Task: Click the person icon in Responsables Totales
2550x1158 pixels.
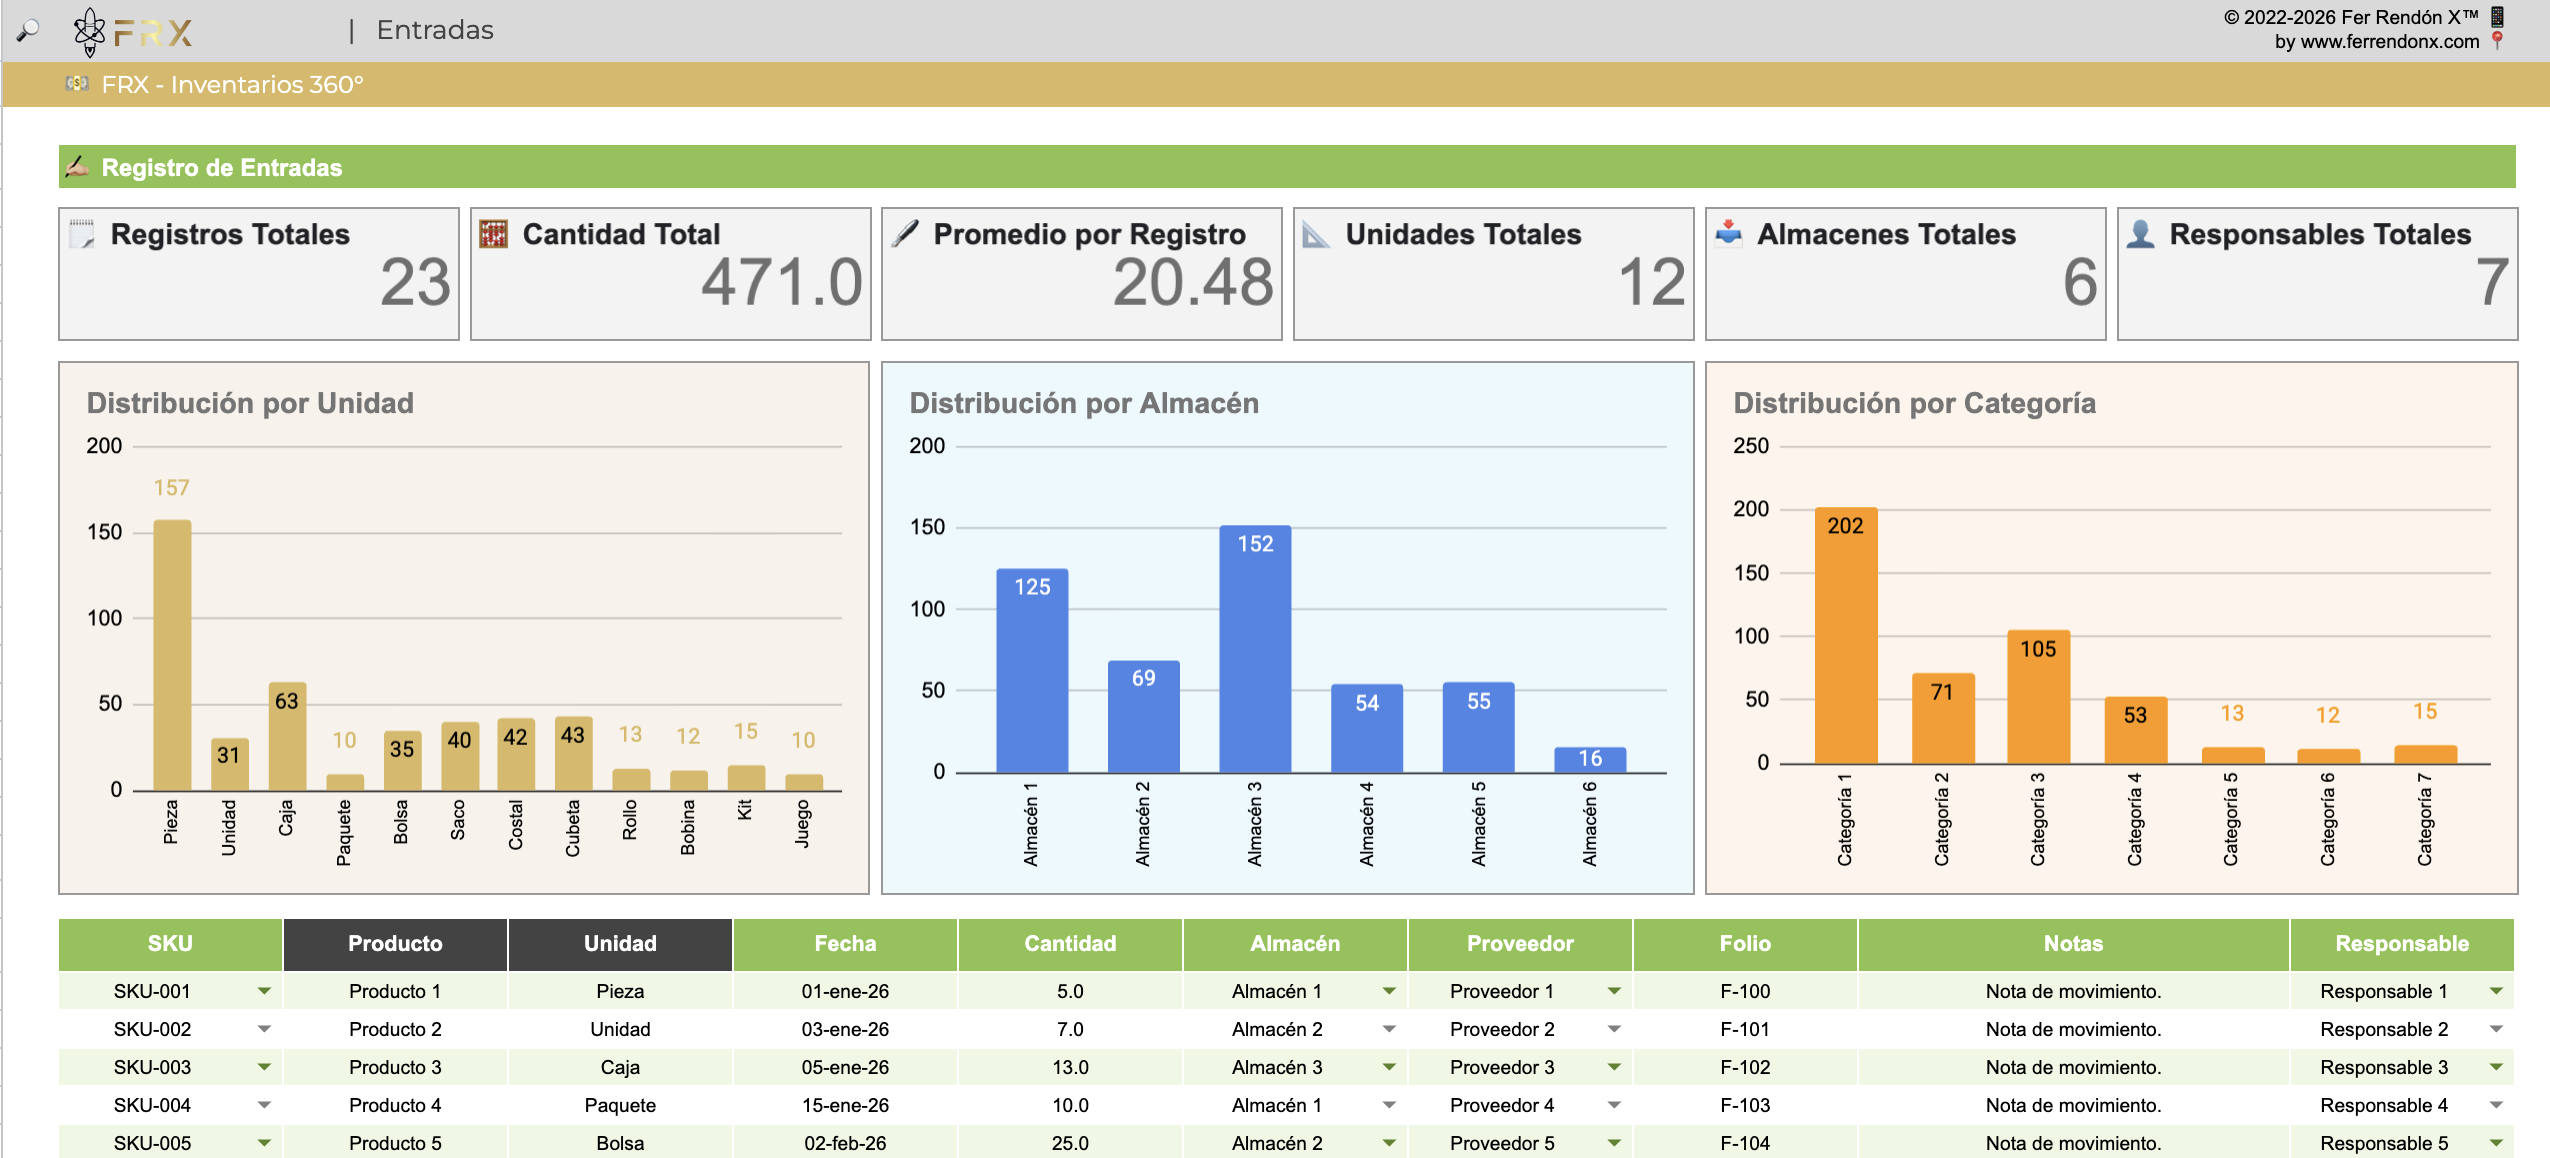Action: click(x=2140, y=234)
